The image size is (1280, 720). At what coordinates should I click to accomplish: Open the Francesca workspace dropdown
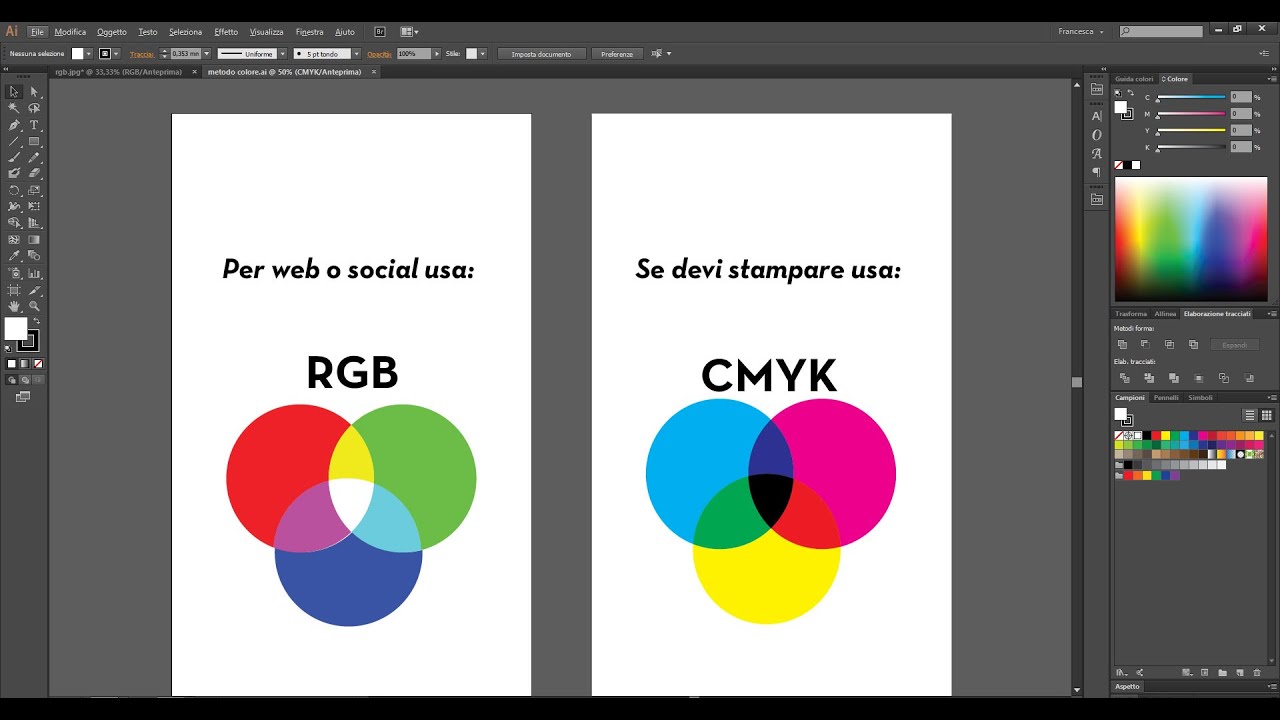pos(1081,32)
